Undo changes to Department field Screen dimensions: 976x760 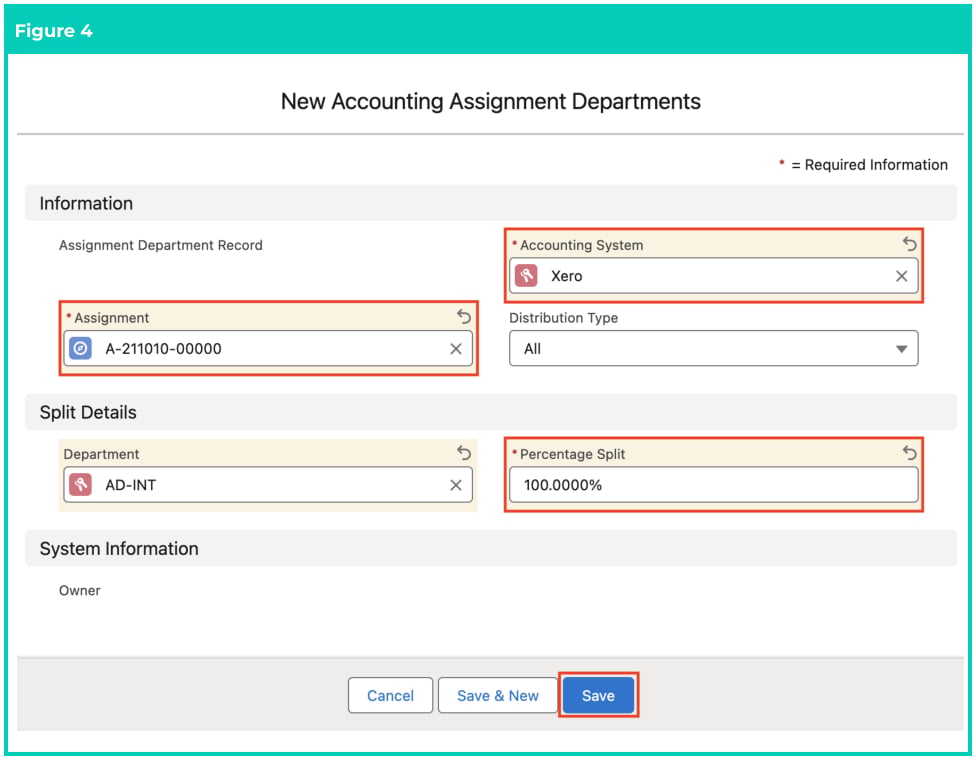(464, 453)
